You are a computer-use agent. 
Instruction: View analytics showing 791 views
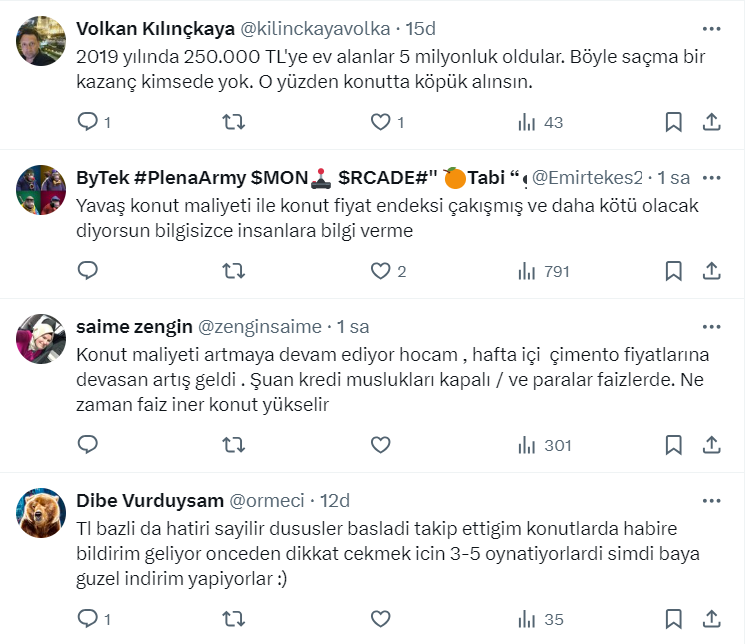click(x=543, y=271)
